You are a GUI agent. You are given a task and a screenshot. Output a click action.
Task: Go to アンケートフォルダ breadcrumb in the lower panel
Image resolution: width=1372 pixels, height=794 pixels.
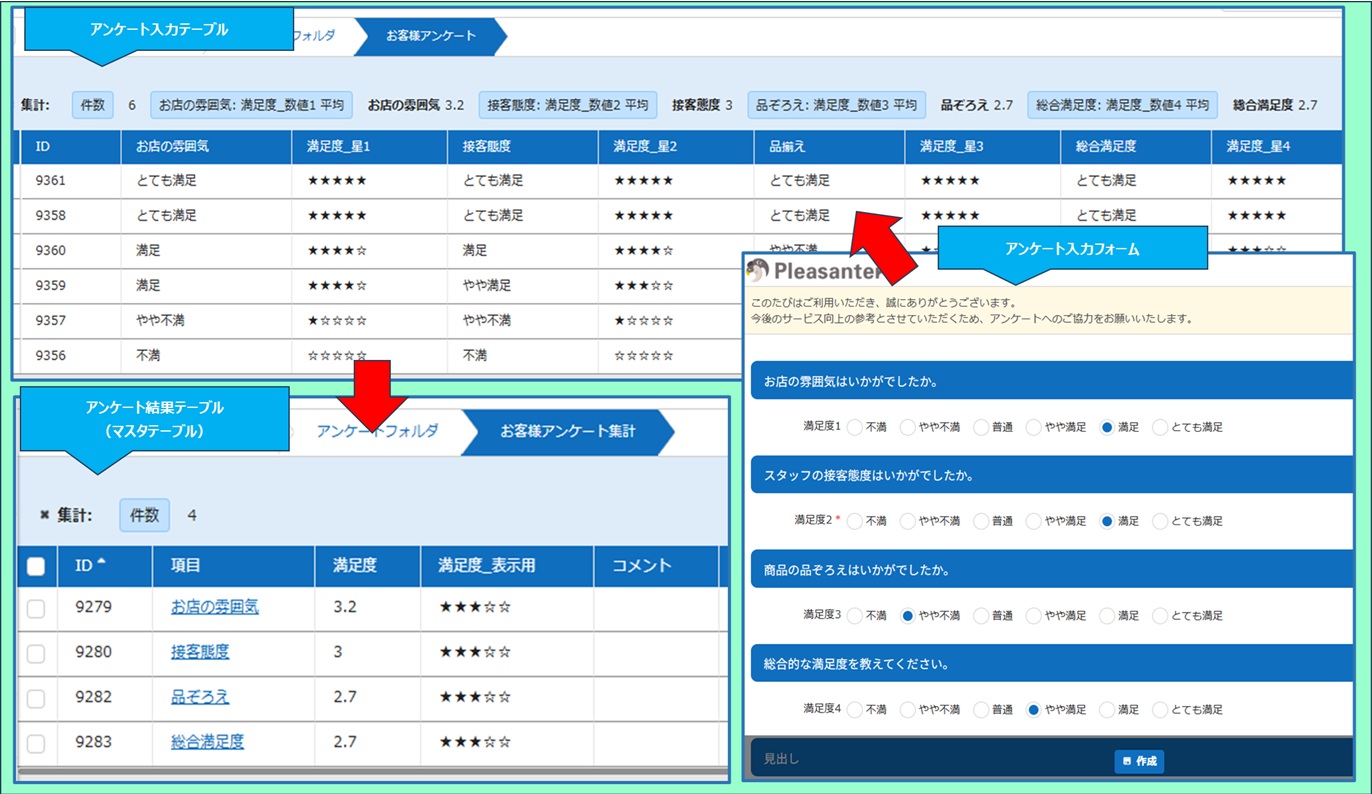pos(377,431)
